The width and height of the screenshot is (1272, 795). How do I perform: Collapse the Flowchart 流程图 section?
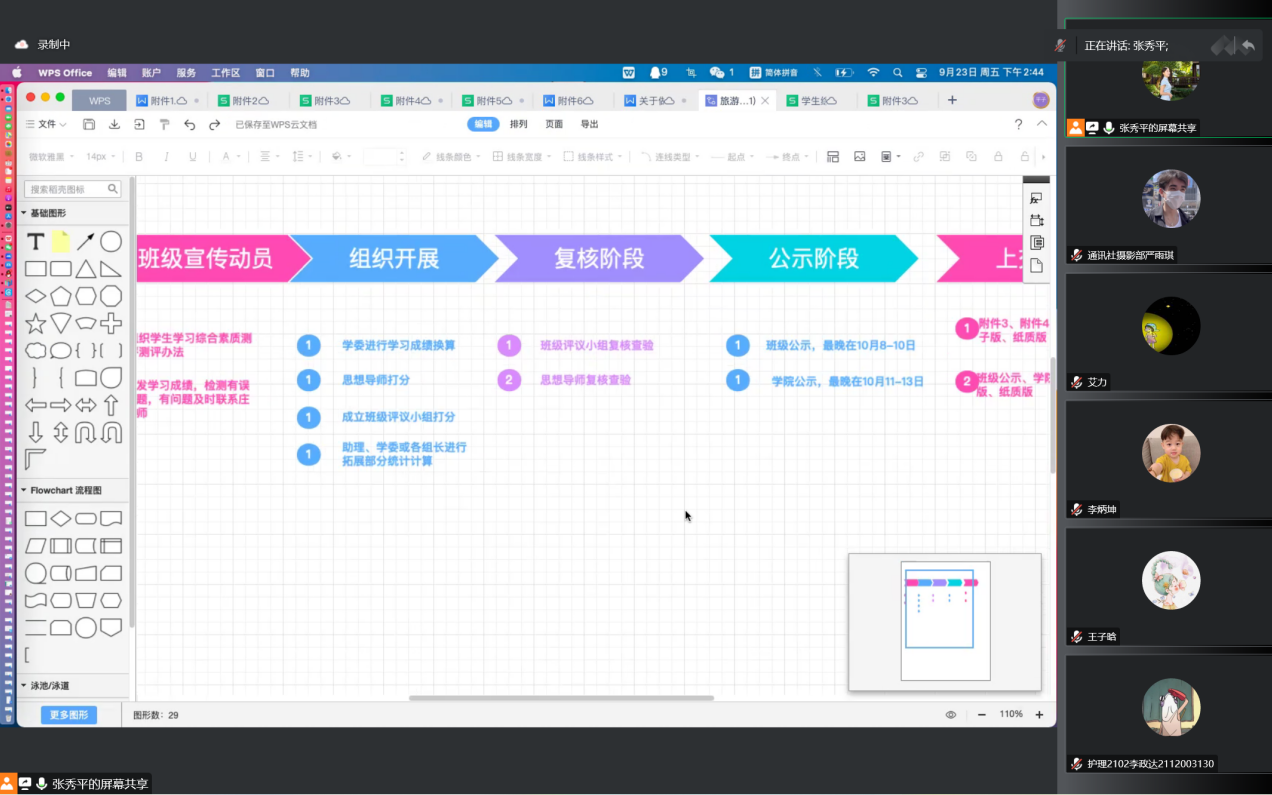pos(24,491)
